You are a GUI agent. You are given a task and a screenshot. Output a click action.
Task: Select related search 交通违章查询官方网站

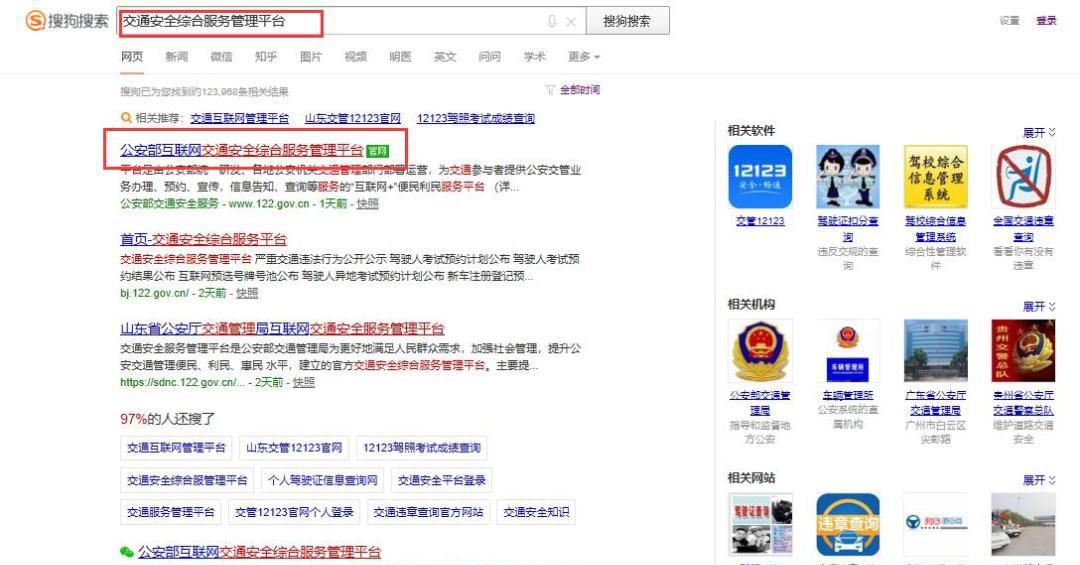coord(428,512)
